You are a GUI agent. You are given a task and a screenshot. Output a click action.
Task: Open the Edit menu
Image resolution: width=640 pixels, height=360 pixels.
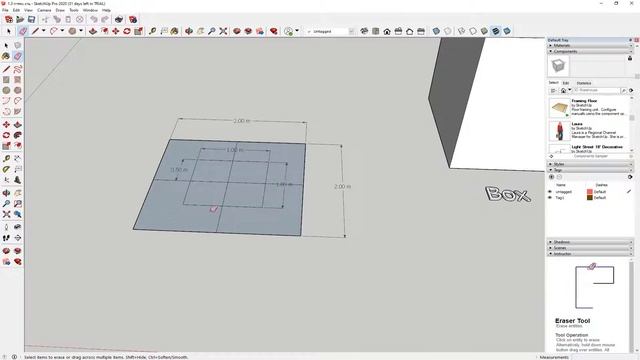click(16, 10)
